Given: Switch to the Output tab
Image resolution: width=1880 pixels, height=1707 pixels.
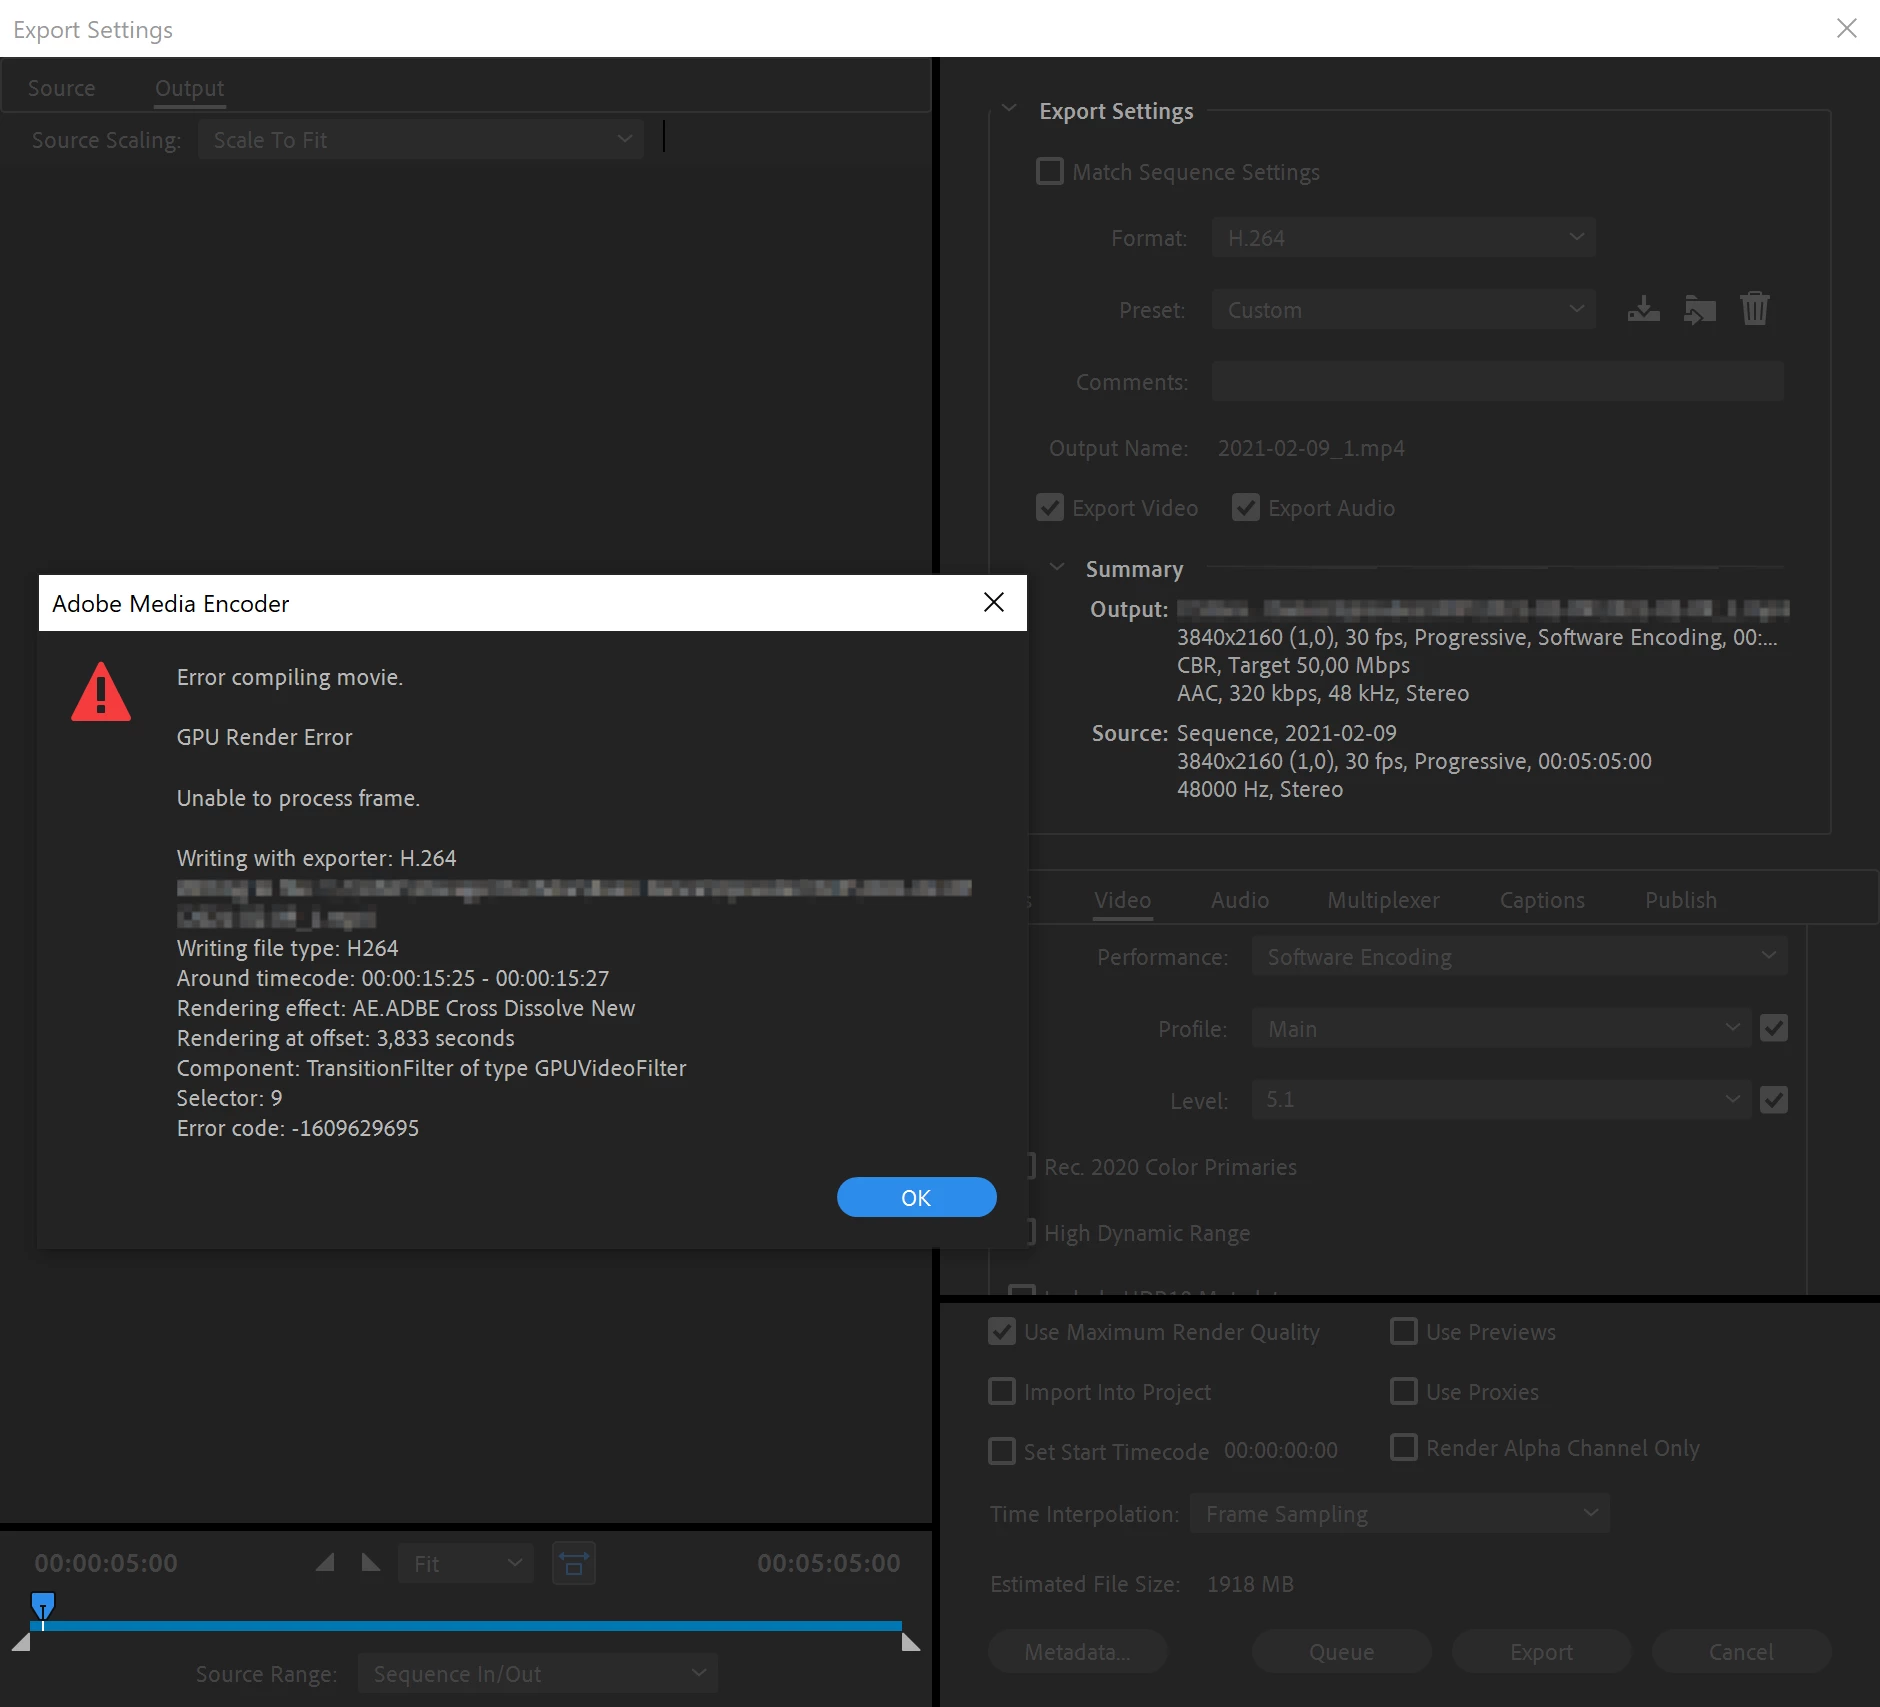Looking at the screenshot, I should [x=190, y=88].
